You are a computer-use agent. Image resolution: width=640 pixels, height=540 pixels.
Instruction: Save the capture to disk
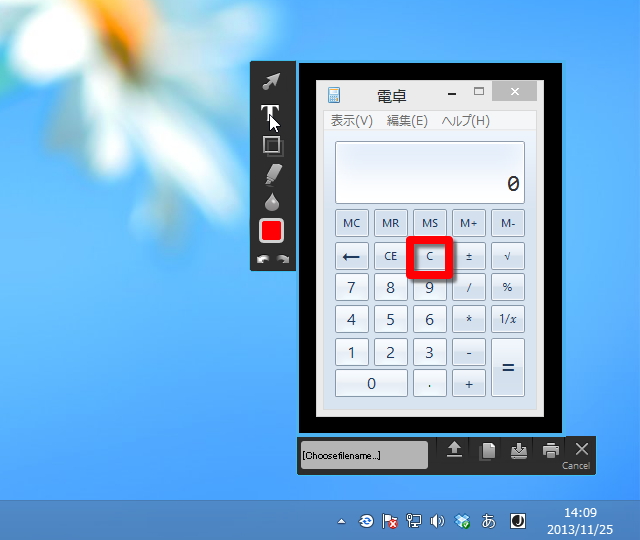coord(519,451)
